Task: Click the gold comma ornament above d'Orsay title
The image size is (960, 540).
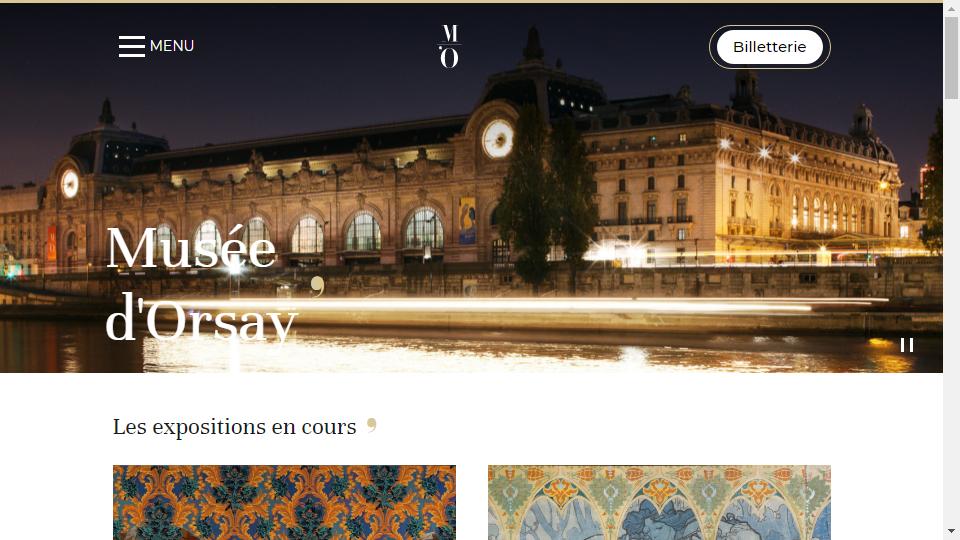Action: pos(317,286)
